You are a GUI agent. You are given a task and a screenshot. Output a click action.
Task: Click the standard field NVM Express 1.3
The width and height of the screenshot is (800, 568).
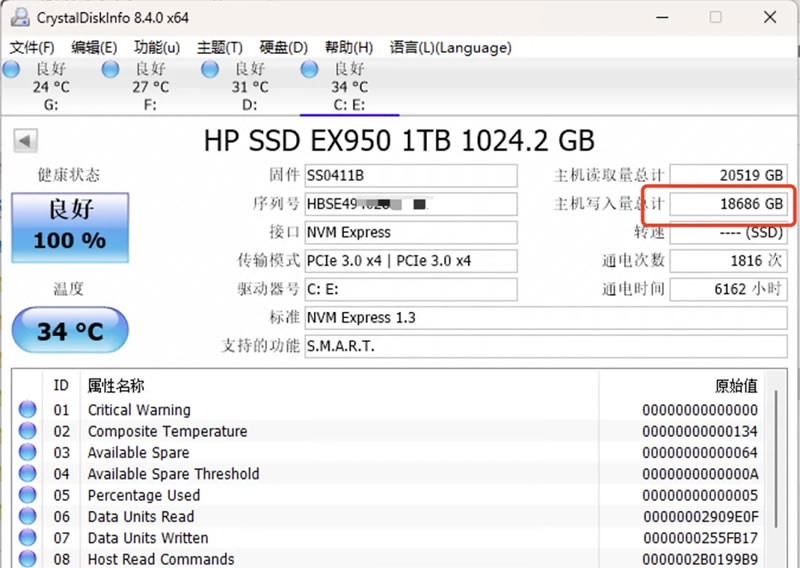[x=546, y=318]
